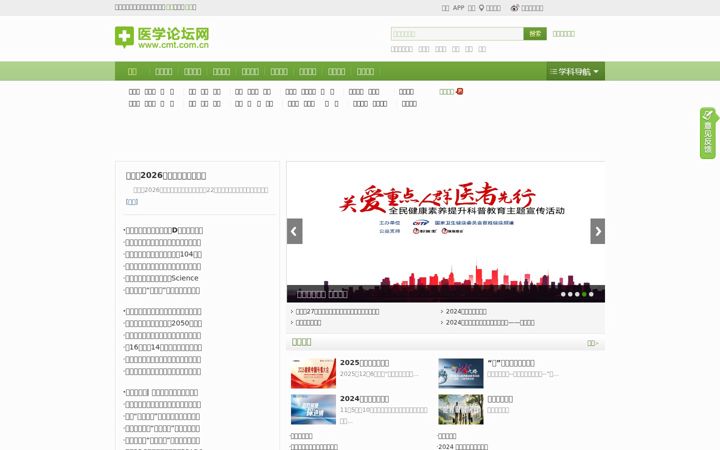Click the green section more link with arrow

[593, 343]
